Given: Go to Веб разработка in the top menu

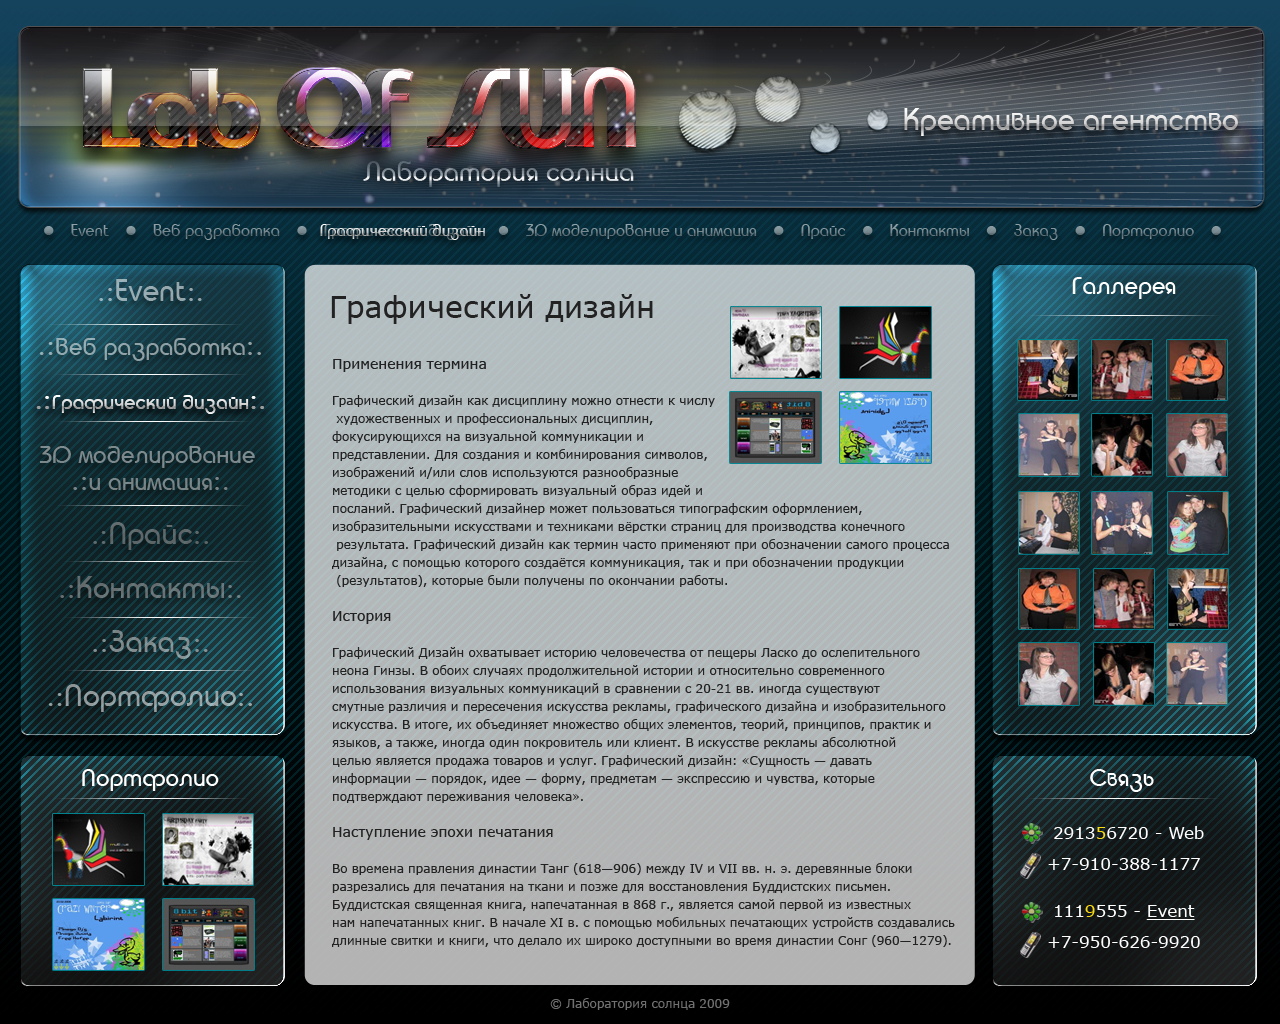Looking at the screenshot, I should pos(215,230).
